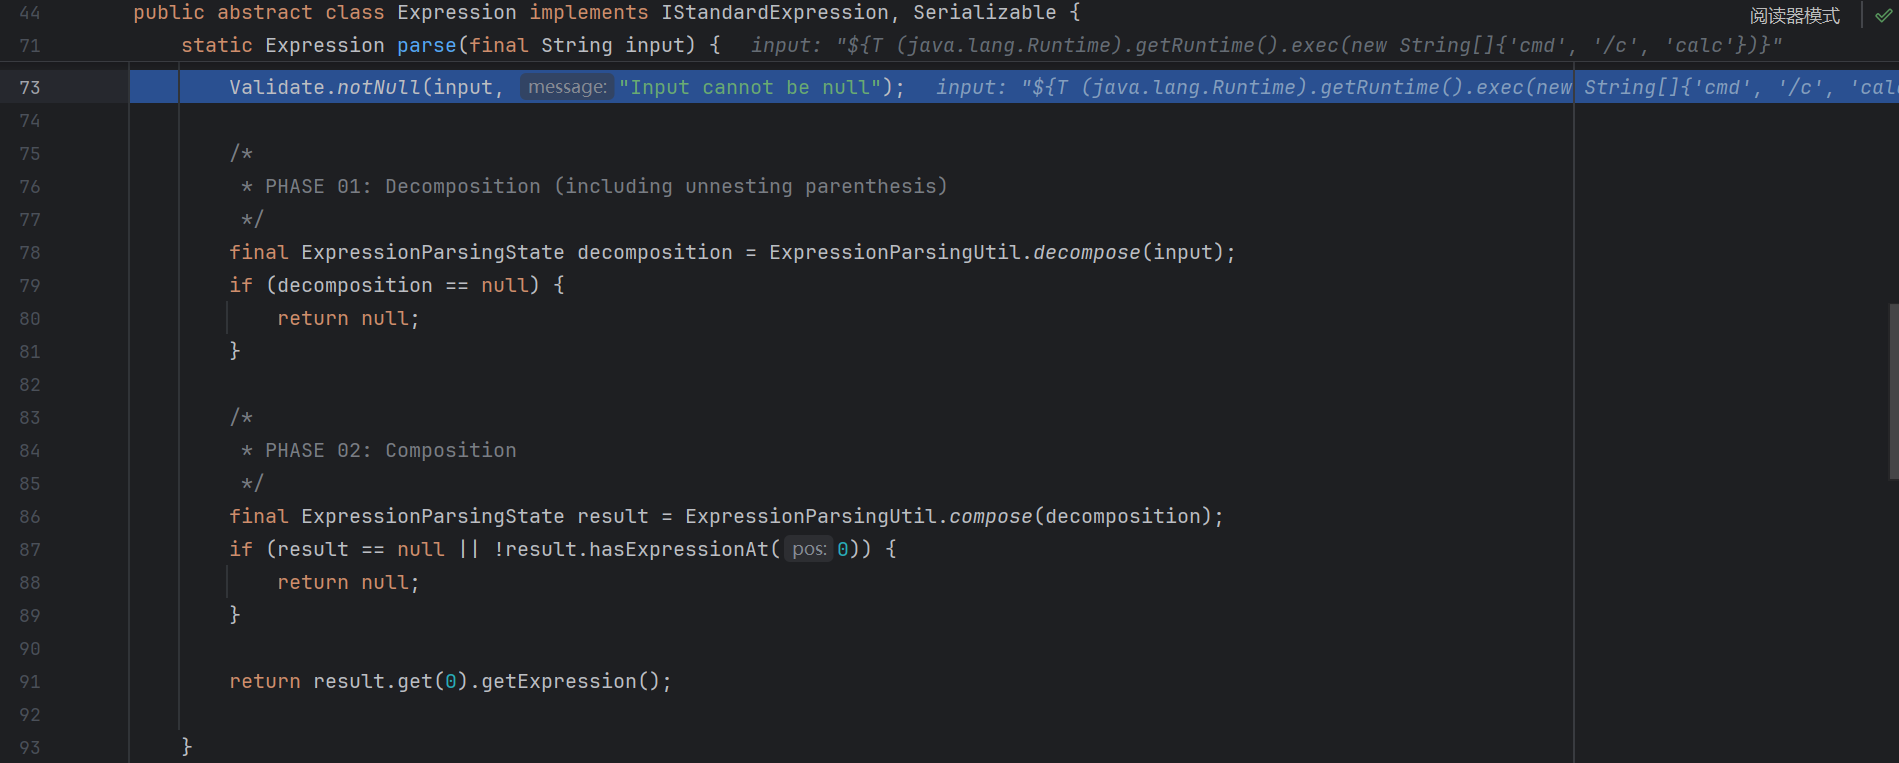Click line number 91 in the gutter
This screenshot has width=1899, height=763.
click(x=30, y=682)
